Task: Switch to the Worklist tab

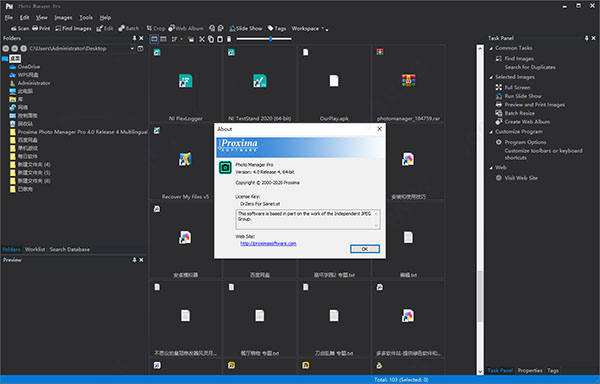Action: (35, 249)
